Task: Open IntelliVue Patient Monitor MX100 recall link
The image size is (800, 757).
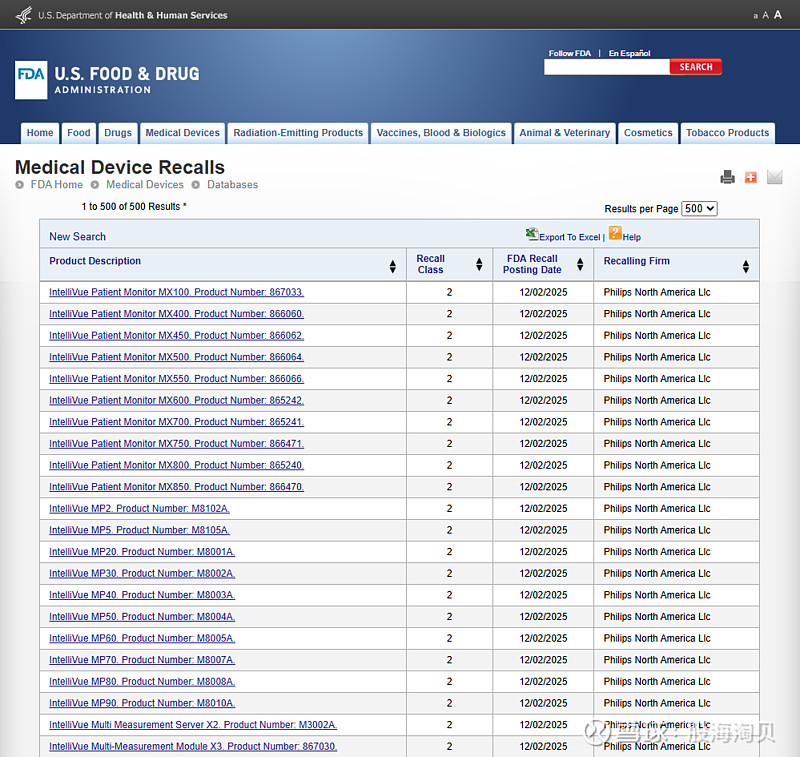Action: click(176, 292)
